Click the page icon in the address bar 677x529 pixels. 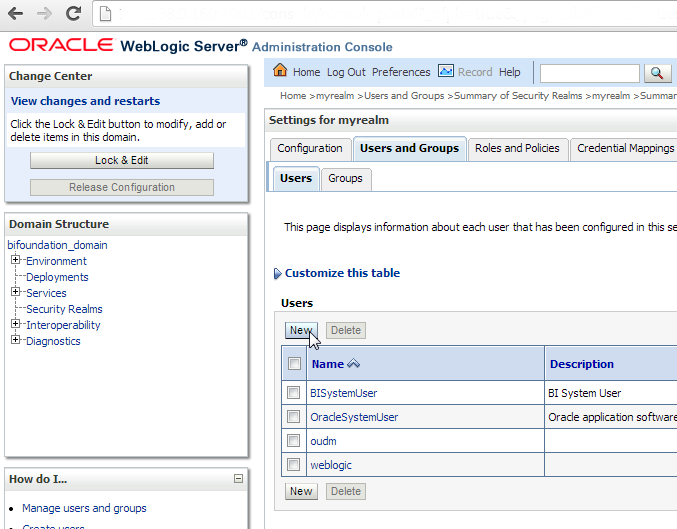105,14
